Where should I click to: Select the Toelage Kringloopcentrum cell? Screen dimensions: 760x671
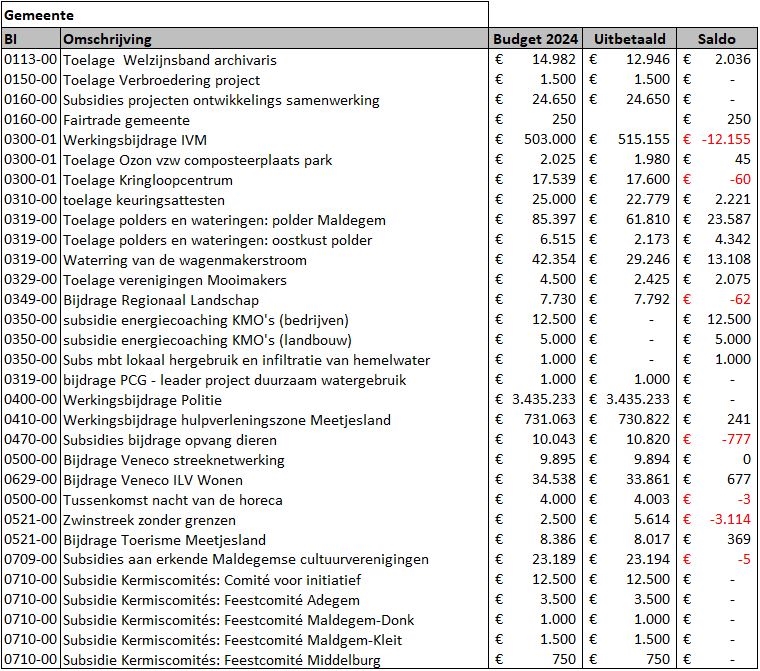[274, 180]
